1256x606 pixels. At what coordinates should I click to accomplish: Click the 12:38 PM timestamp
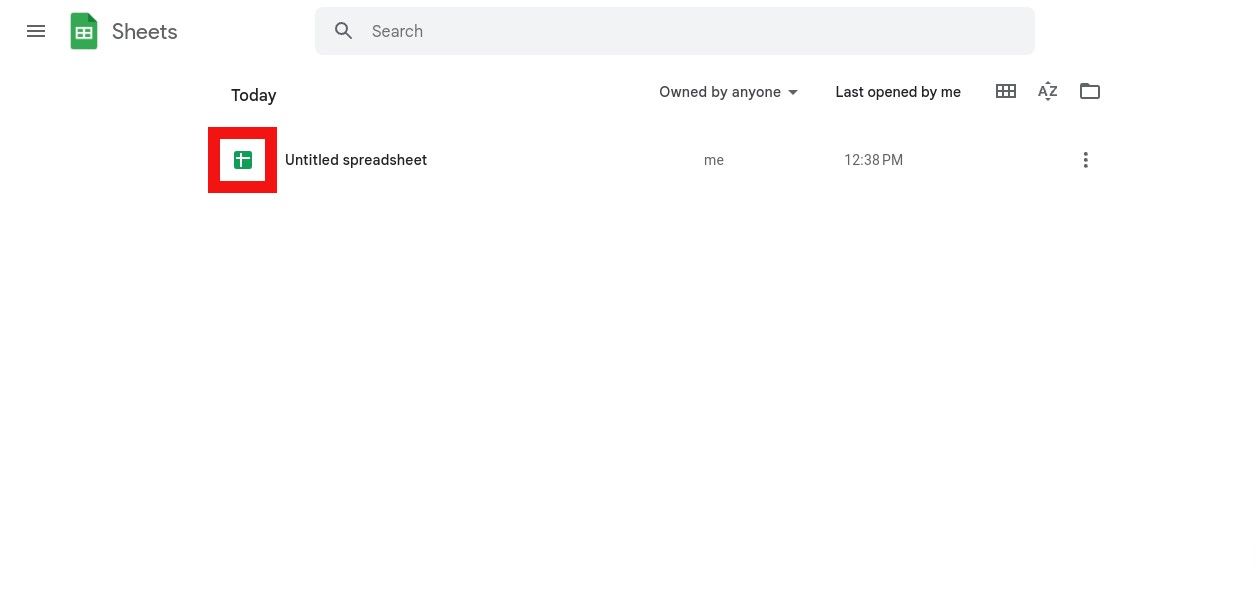click(x=873, y=160)
